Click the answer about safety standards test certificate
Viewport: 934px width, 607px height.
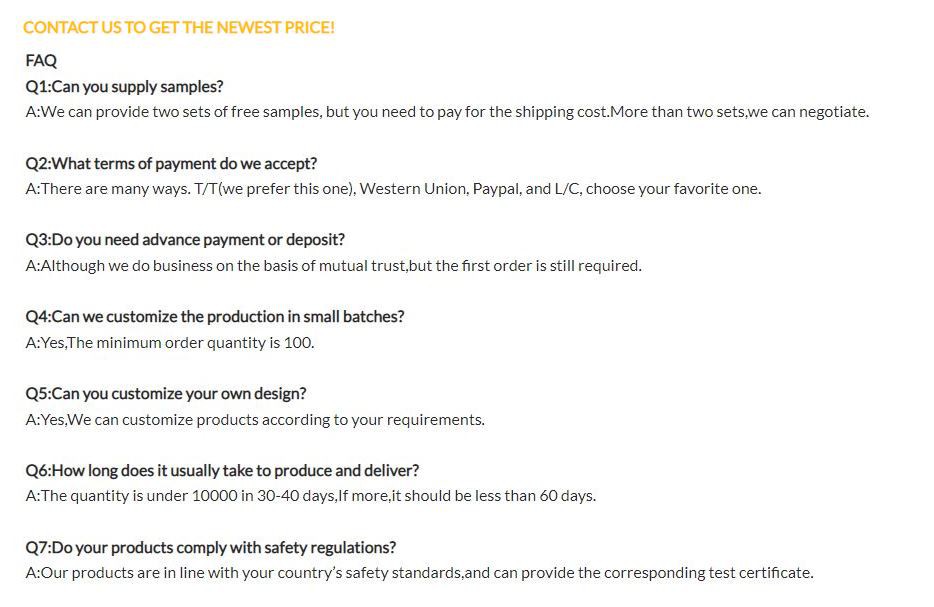click(x=419, y=573)
